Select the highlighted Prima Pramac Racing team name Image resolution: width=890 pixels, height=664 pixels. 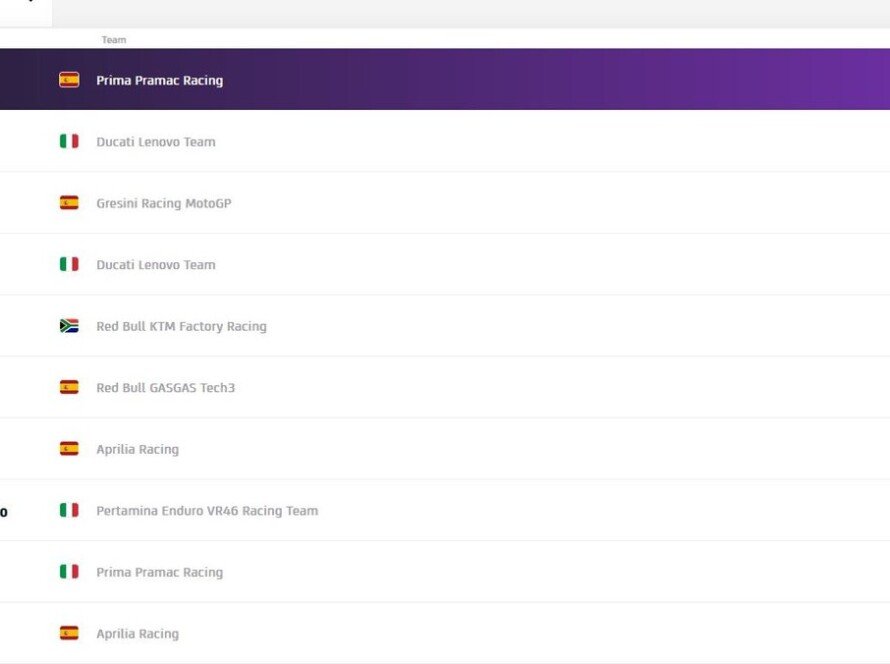point(159,80)
